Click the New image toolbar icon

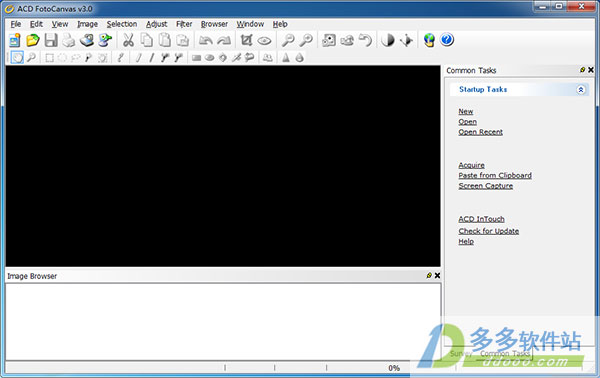coord(15,40)
